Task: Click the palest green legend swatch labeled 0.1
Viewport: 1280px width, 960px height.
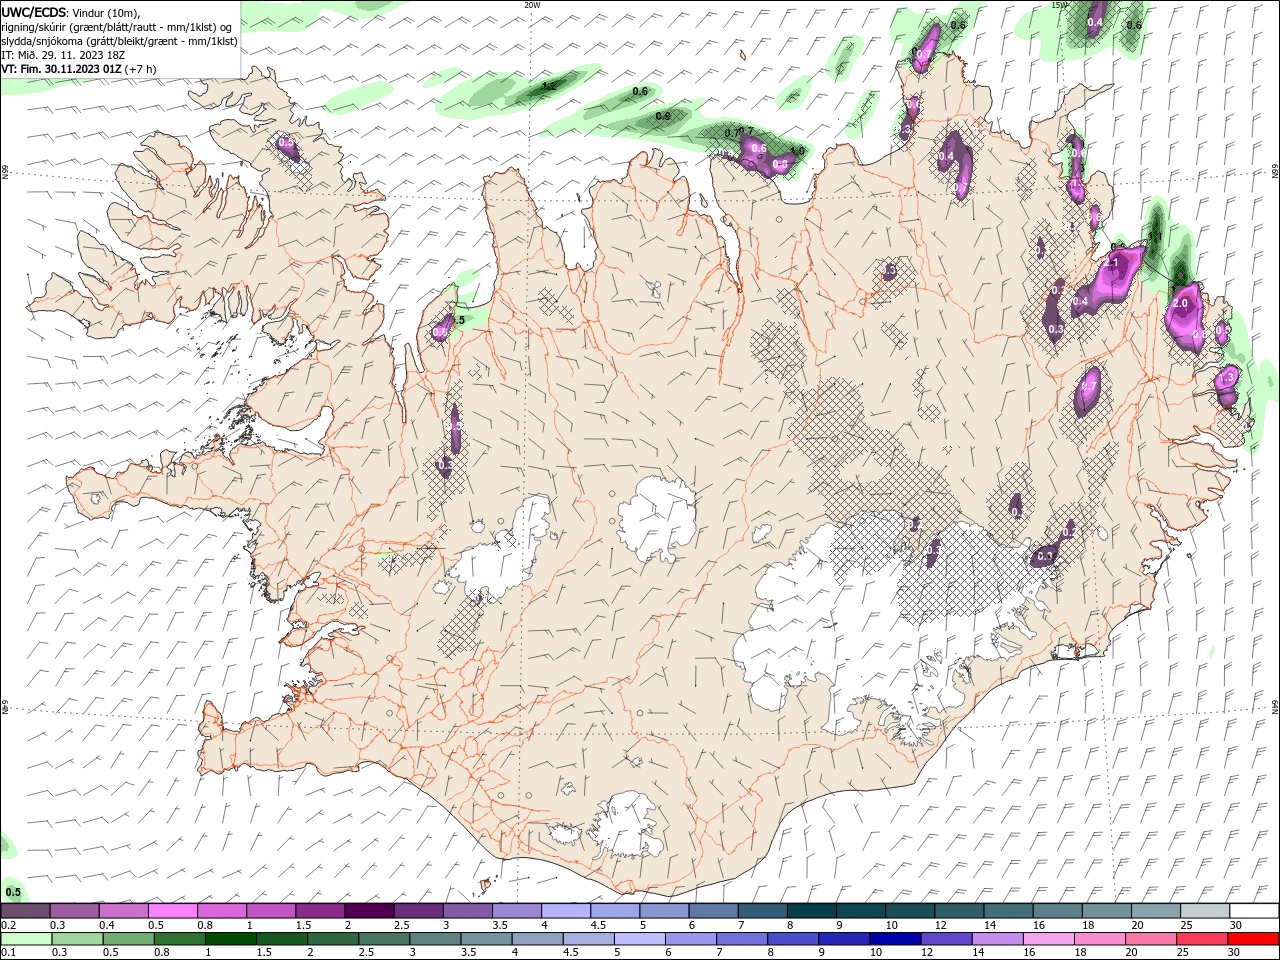Action: [27, 939]
